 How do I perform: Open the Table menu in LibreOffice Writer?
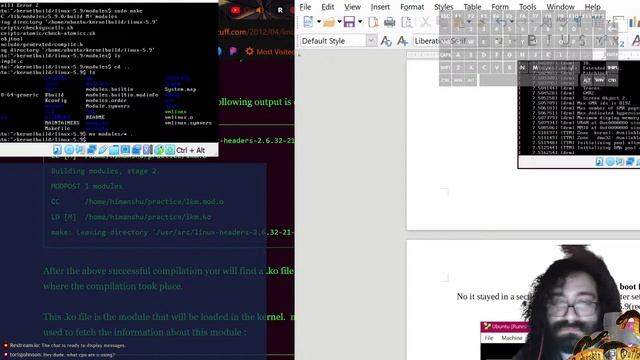click(472, 7)
